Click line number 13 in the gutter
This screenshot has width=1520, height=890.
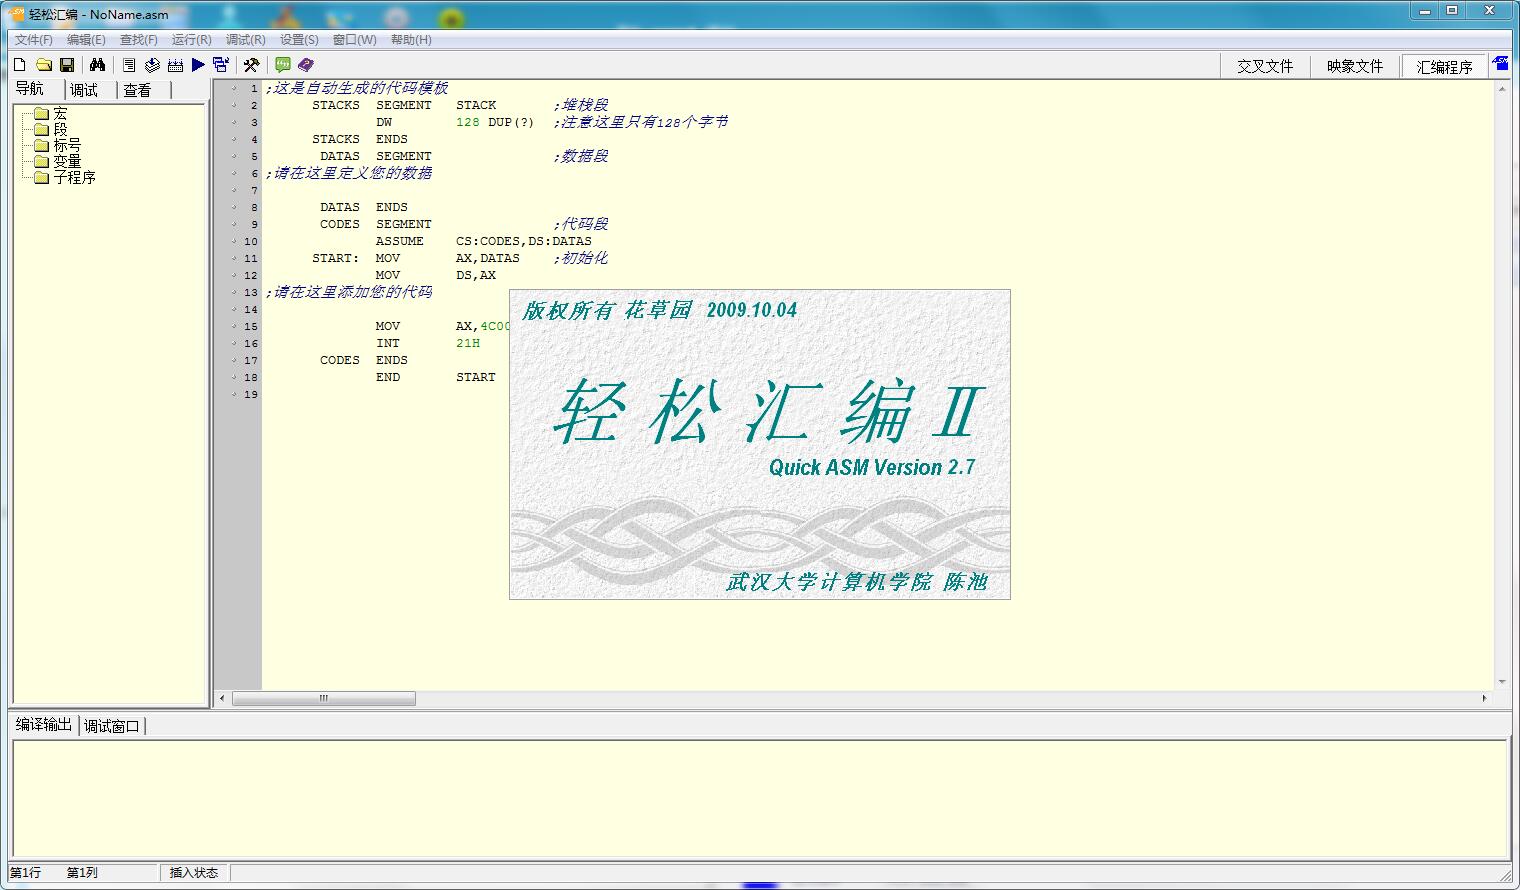[x=251, y=293]
